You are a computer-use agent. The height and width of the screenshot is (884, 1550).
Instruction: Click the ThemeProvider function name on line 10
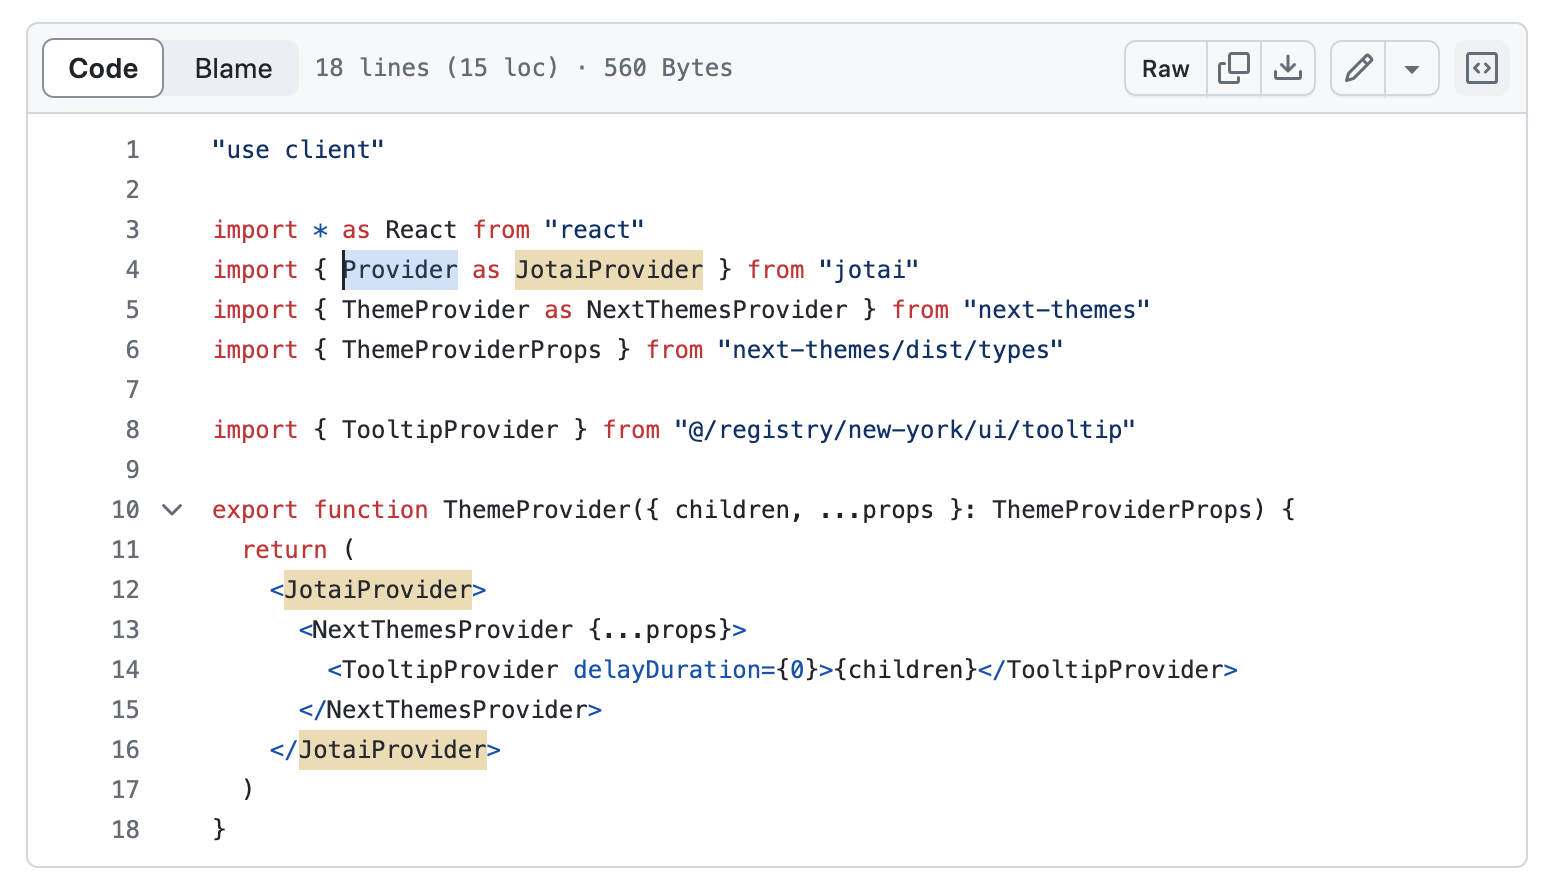coord(537,510)
